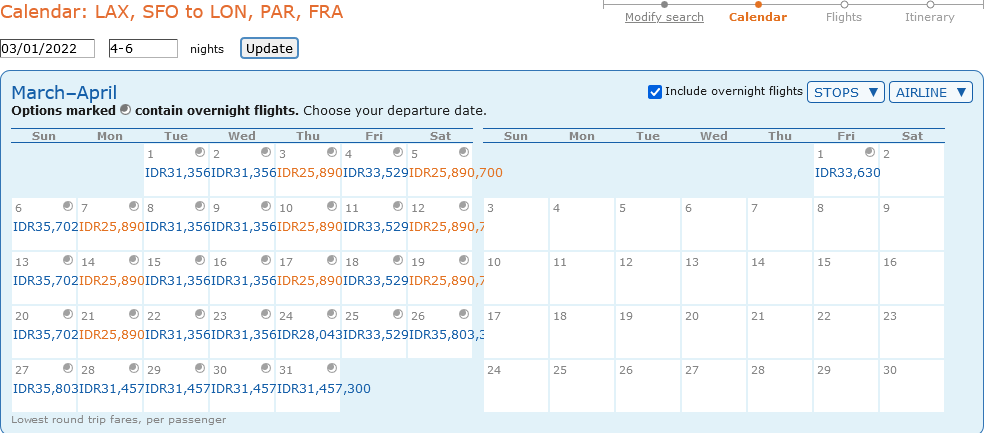Open the AIRLINE filter dropdown

tap(931, 92)
